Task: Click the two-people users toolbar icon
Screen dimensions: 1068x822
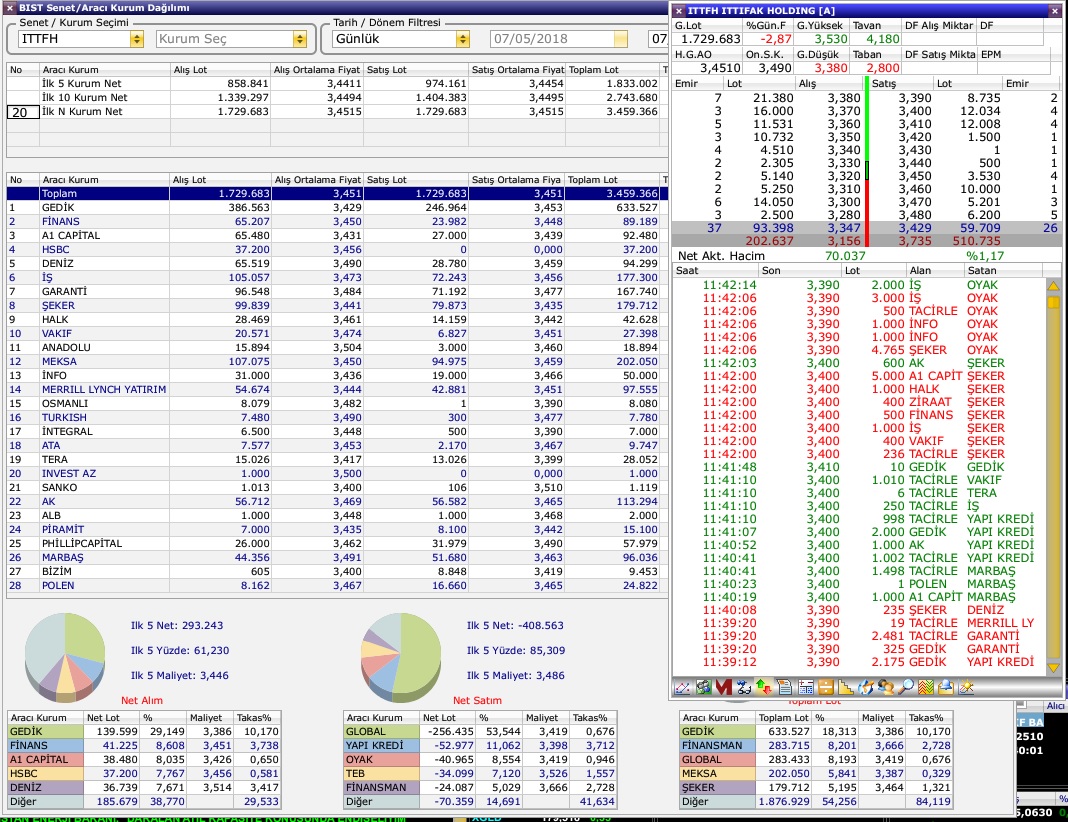Action: click(885, 688)
